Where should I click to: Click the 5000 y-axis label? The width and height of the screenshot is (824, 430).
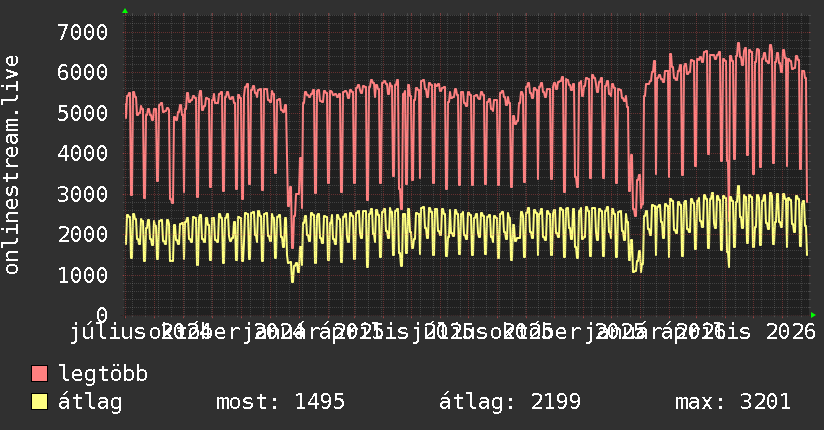[83, 113]
